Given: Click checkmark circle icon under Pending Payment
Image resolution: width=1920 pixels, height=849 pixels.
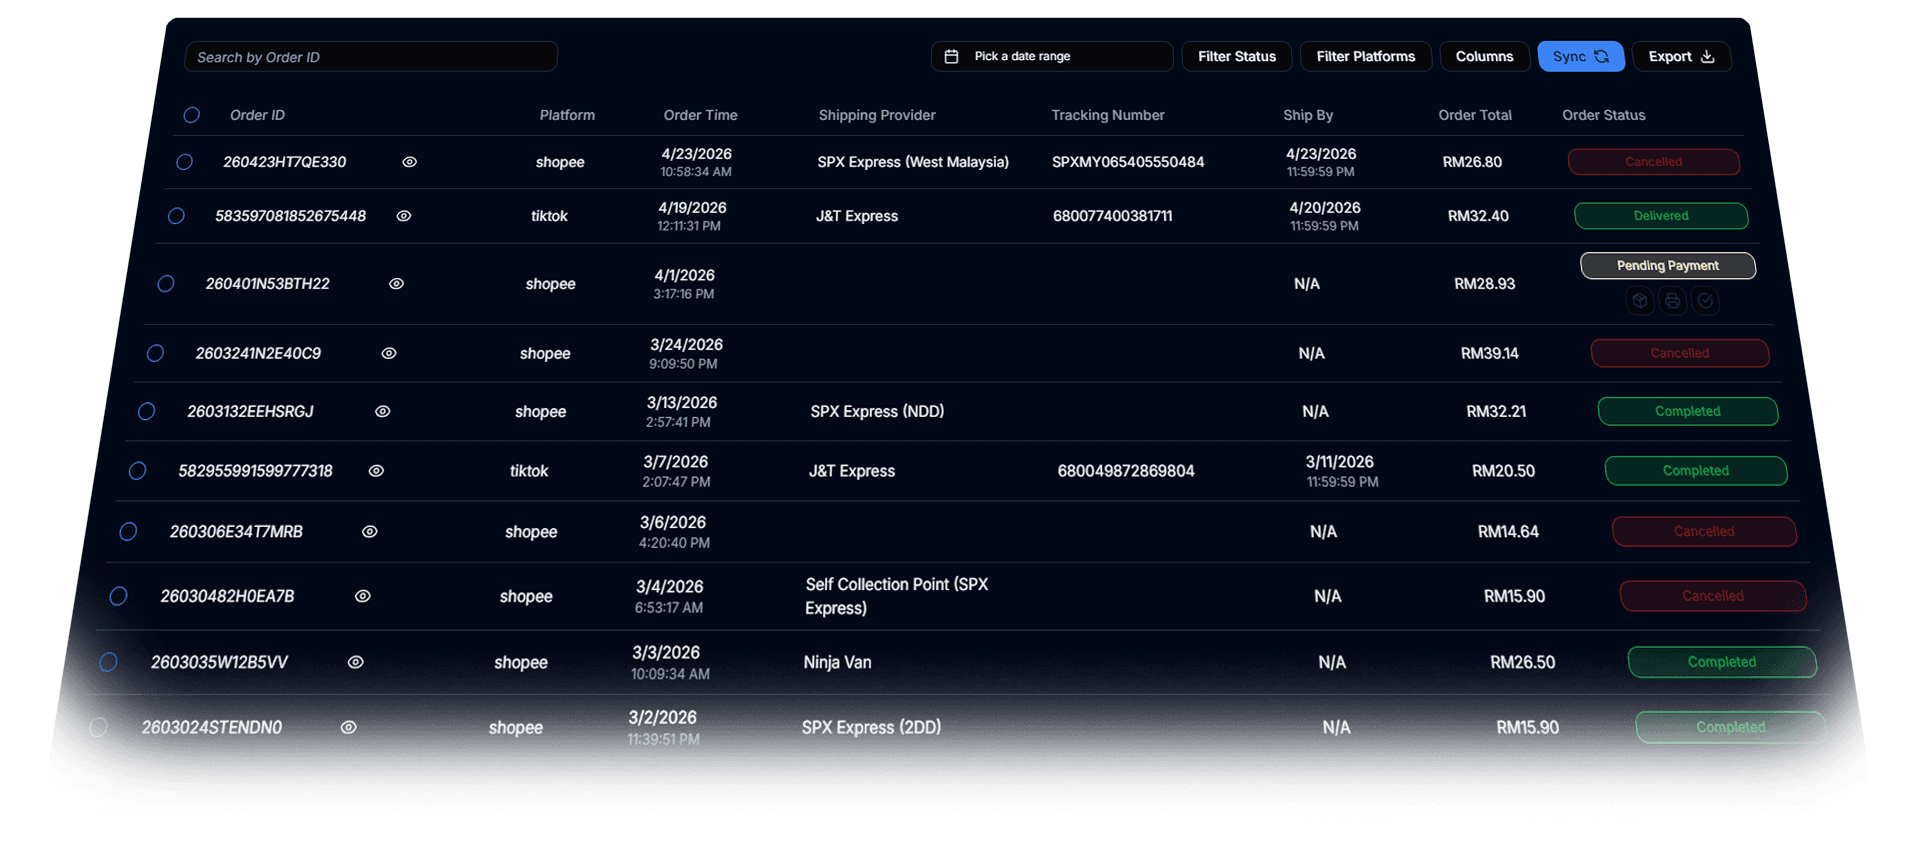Looking at the screenshot, I should (x=1705, y=300).
